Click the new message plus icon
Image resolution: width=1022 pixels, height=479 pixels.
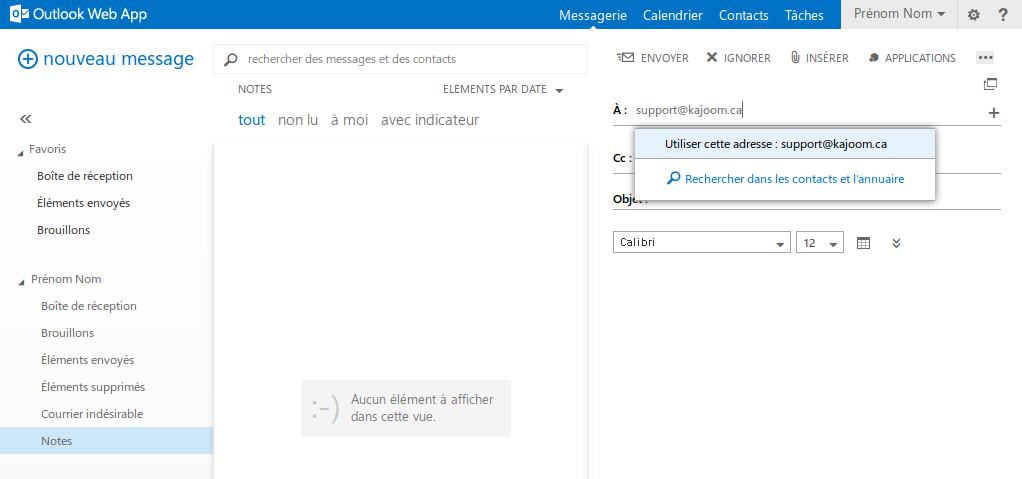28,59
